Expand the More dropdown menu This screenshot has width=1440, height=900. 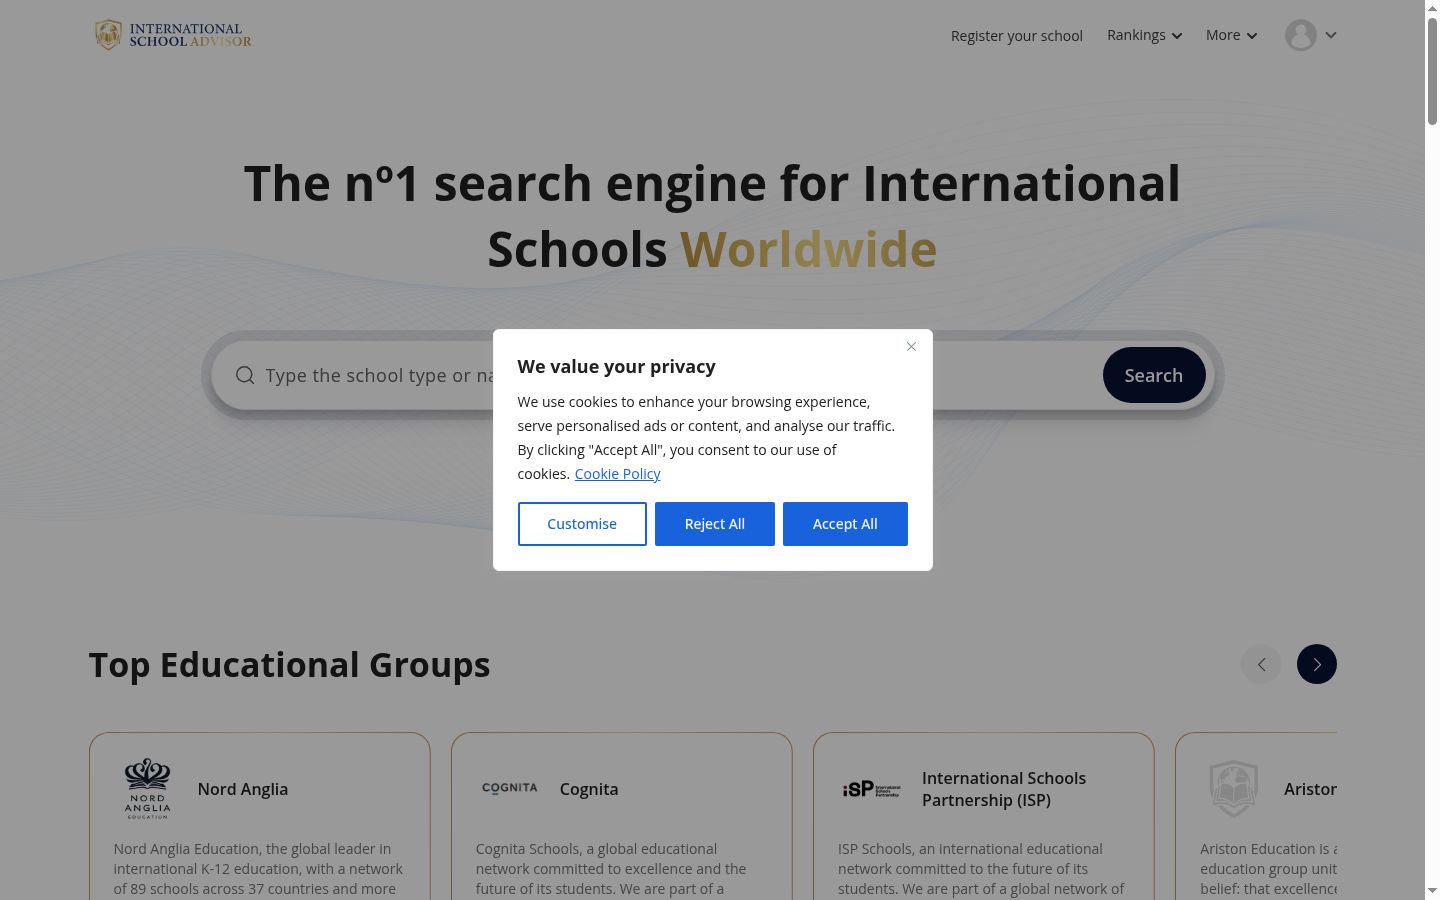click(x=1231, y=35)
